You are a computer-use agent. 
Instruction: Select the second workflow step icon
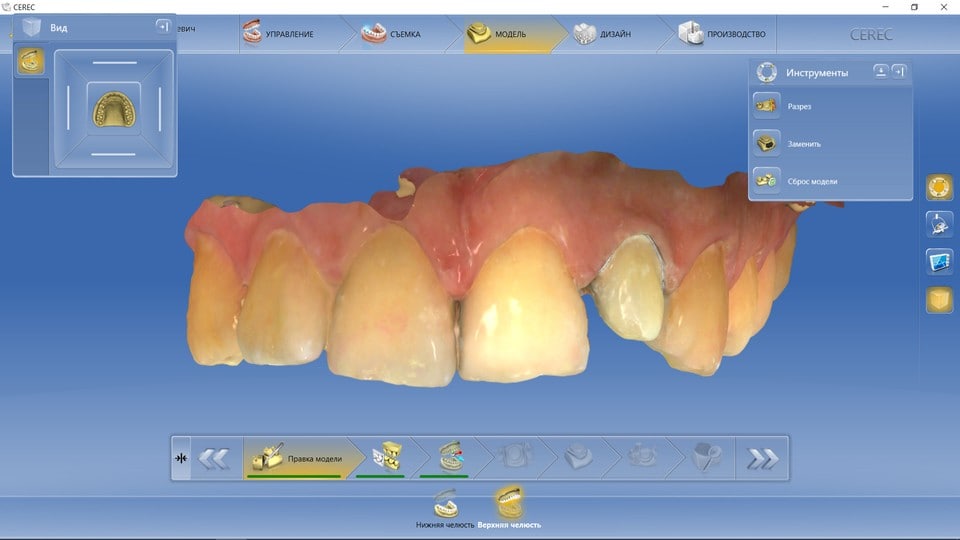(x=386, y=458)
